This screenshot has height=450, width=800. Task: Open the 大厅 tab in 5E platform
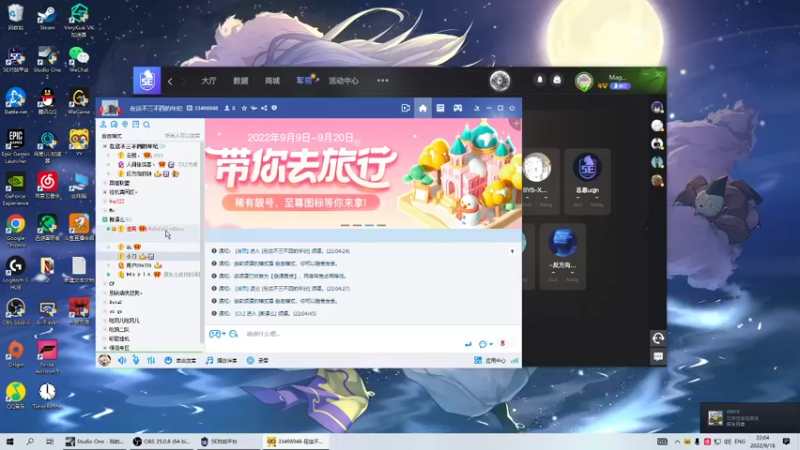209,81
